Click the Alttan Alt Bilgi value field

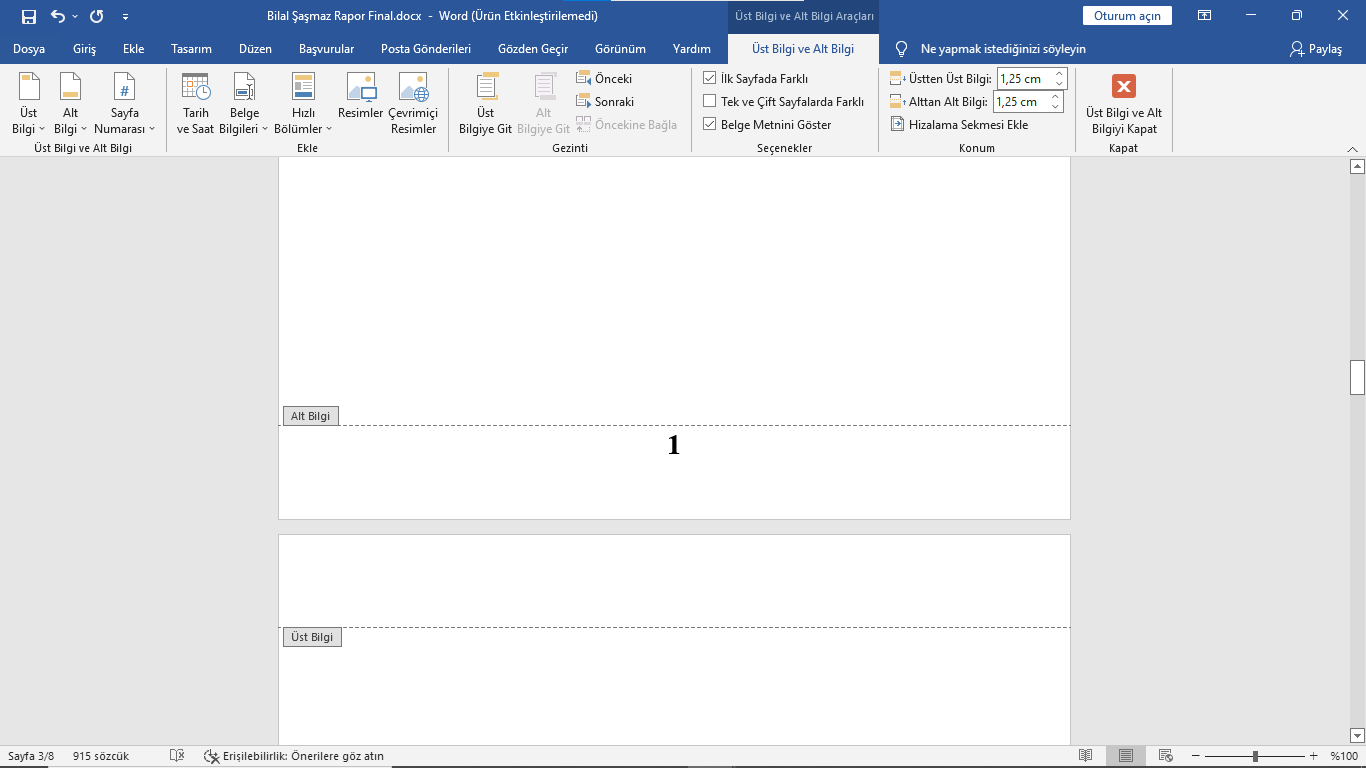click(x=1020, y=101)
